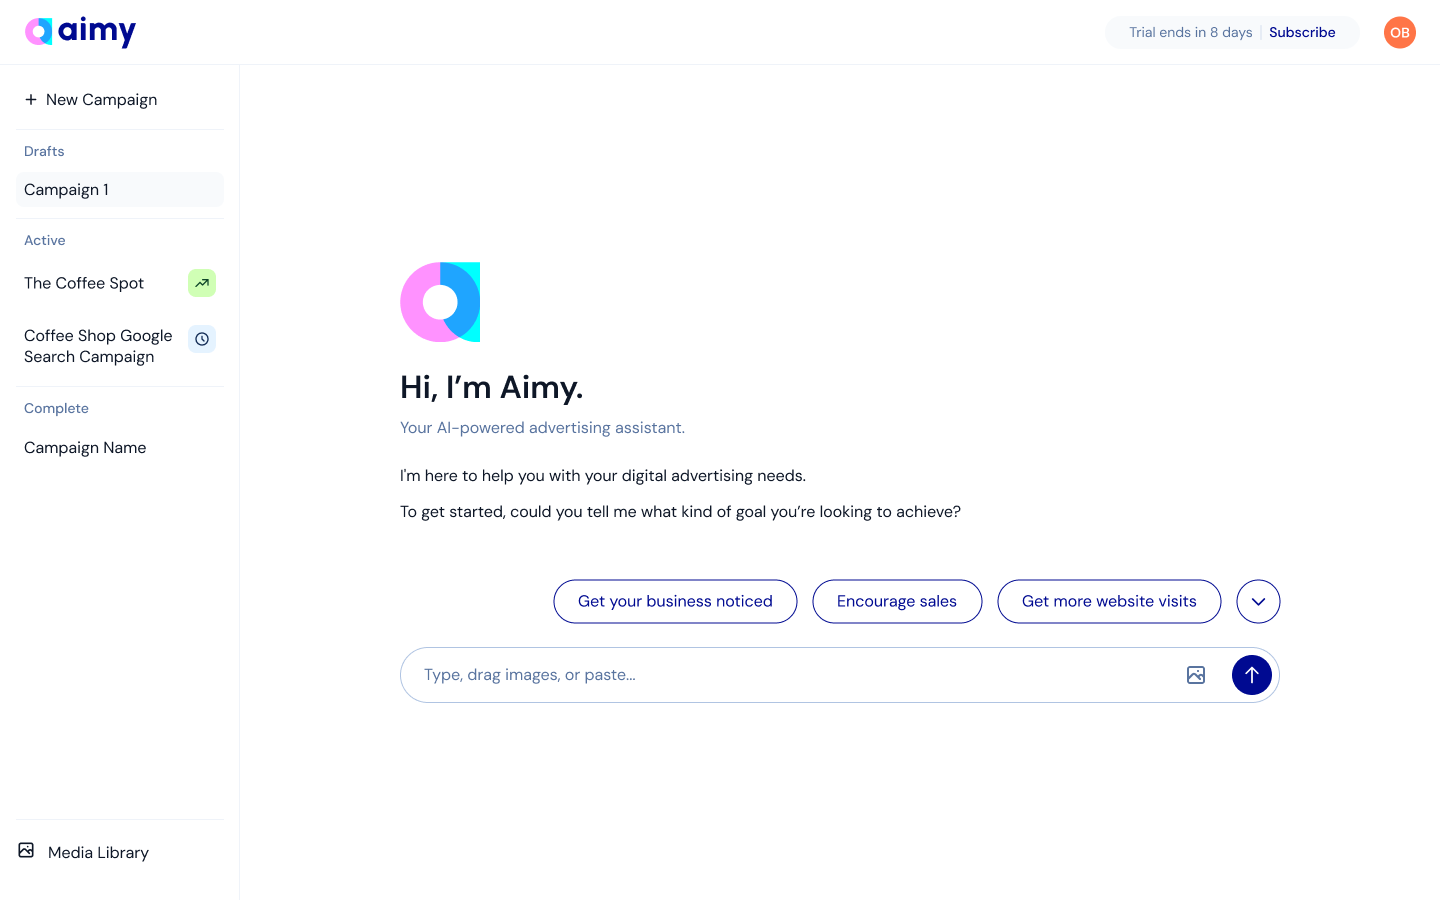Open the OB user avatar menu
1440x900 pixels.
(1399, 32)
